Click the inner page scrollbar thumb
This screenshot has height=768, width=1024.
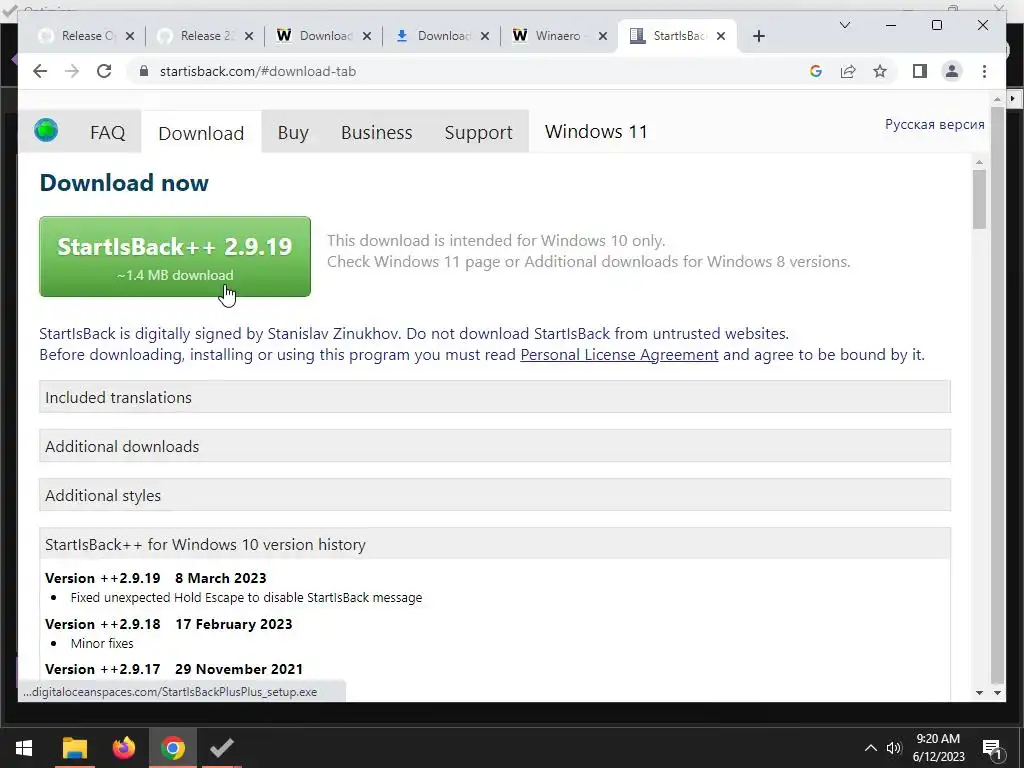point(979,199)
